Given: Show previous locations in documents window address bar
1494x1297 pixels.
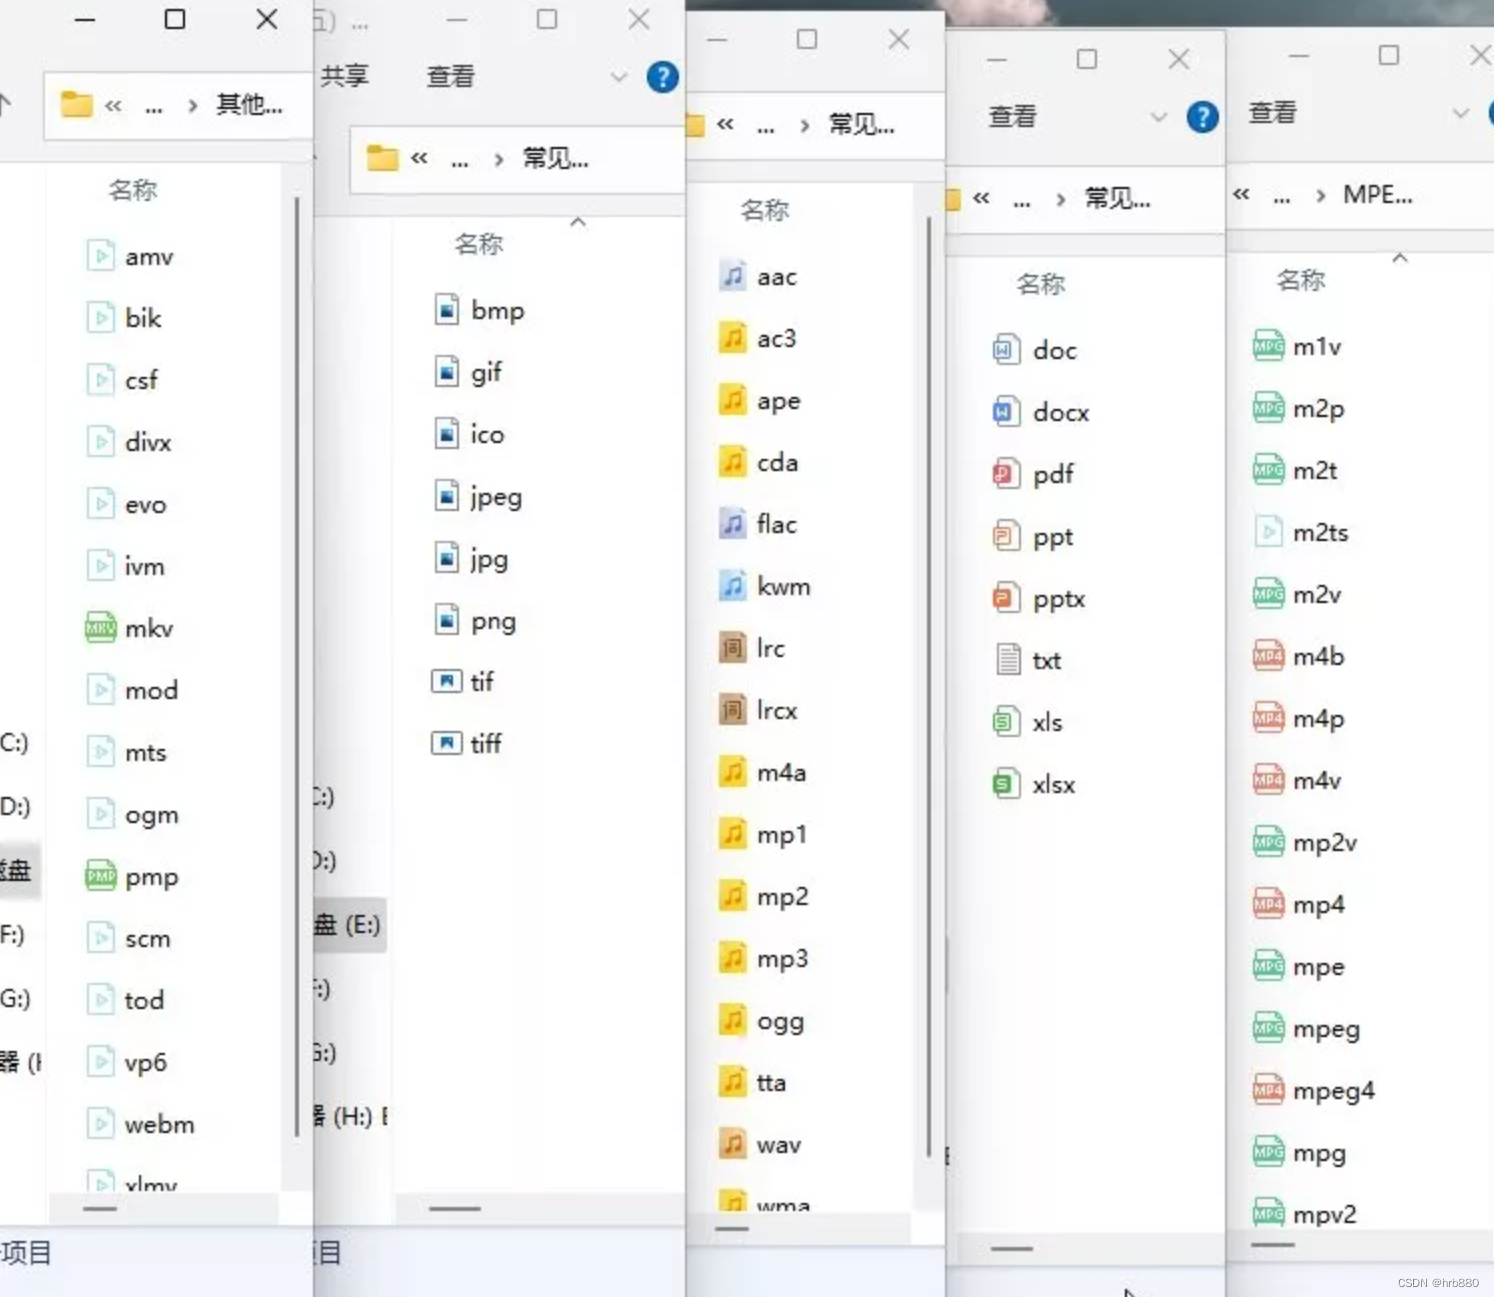Looking at the screenshot, I should (x=981, y=198).
